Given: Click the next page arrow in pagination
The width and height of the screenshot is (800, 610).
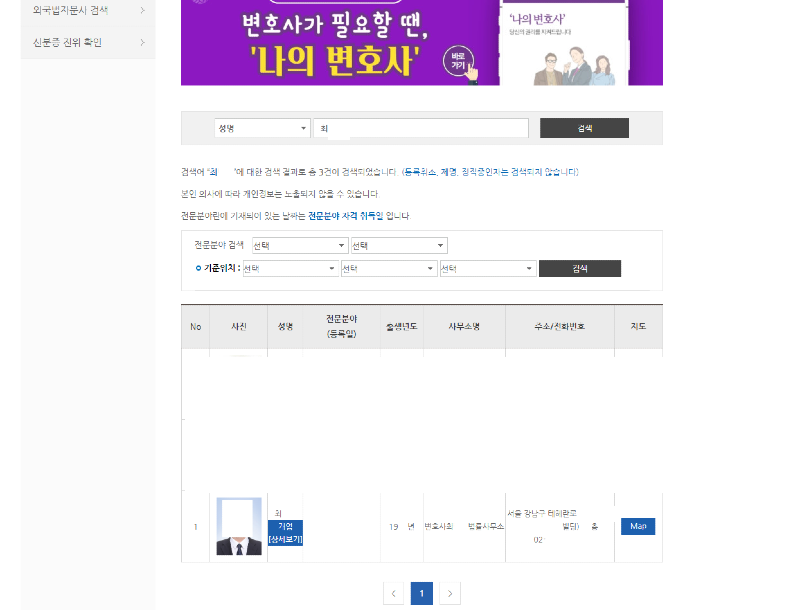Looking at the screenshot, I should tap(449, 592).
